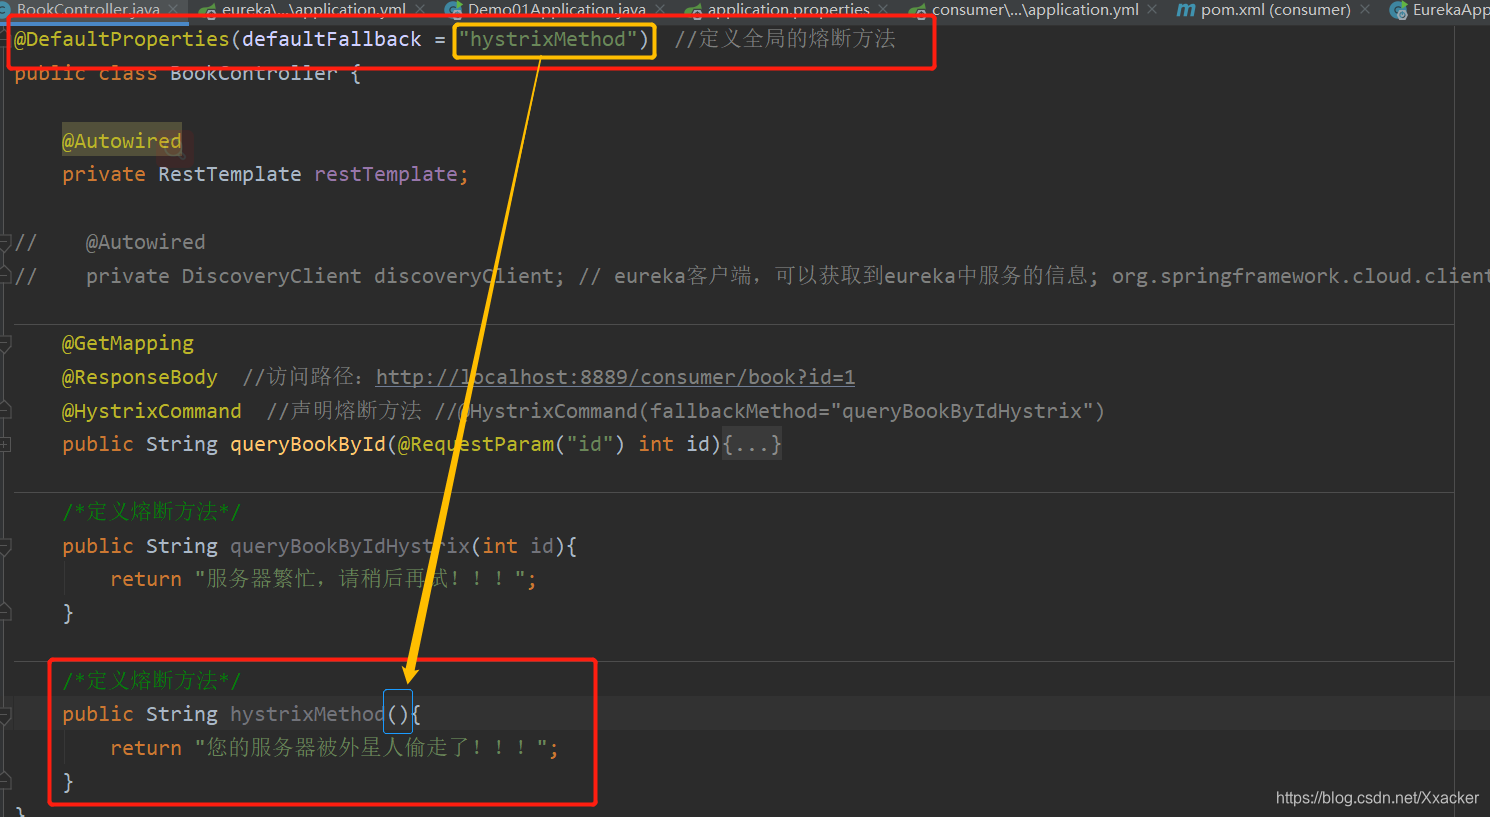Click the /*定义熔断方法*/ comment above hystrixMethod
1490x817 pixels.
(152, 680)
